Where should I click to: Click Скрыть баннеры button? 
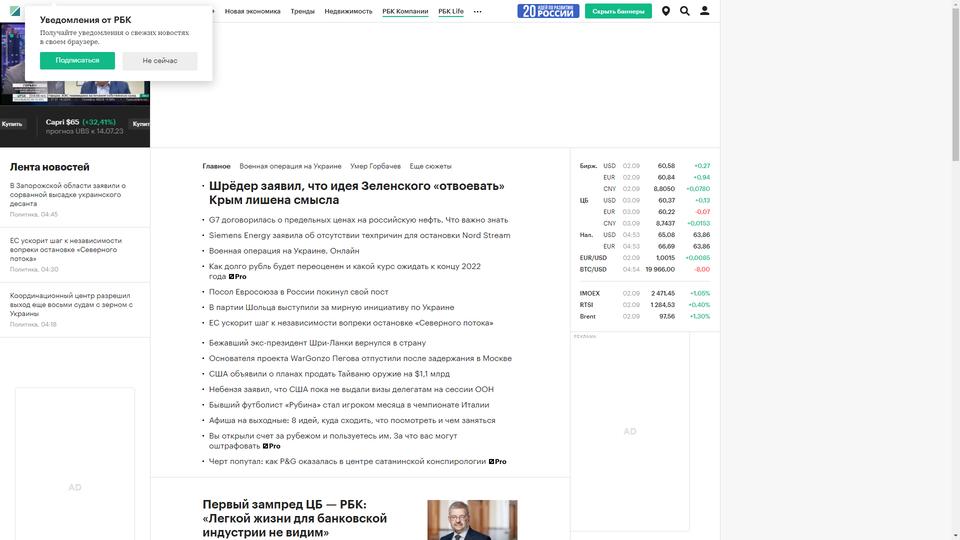[x=618, y=11]
